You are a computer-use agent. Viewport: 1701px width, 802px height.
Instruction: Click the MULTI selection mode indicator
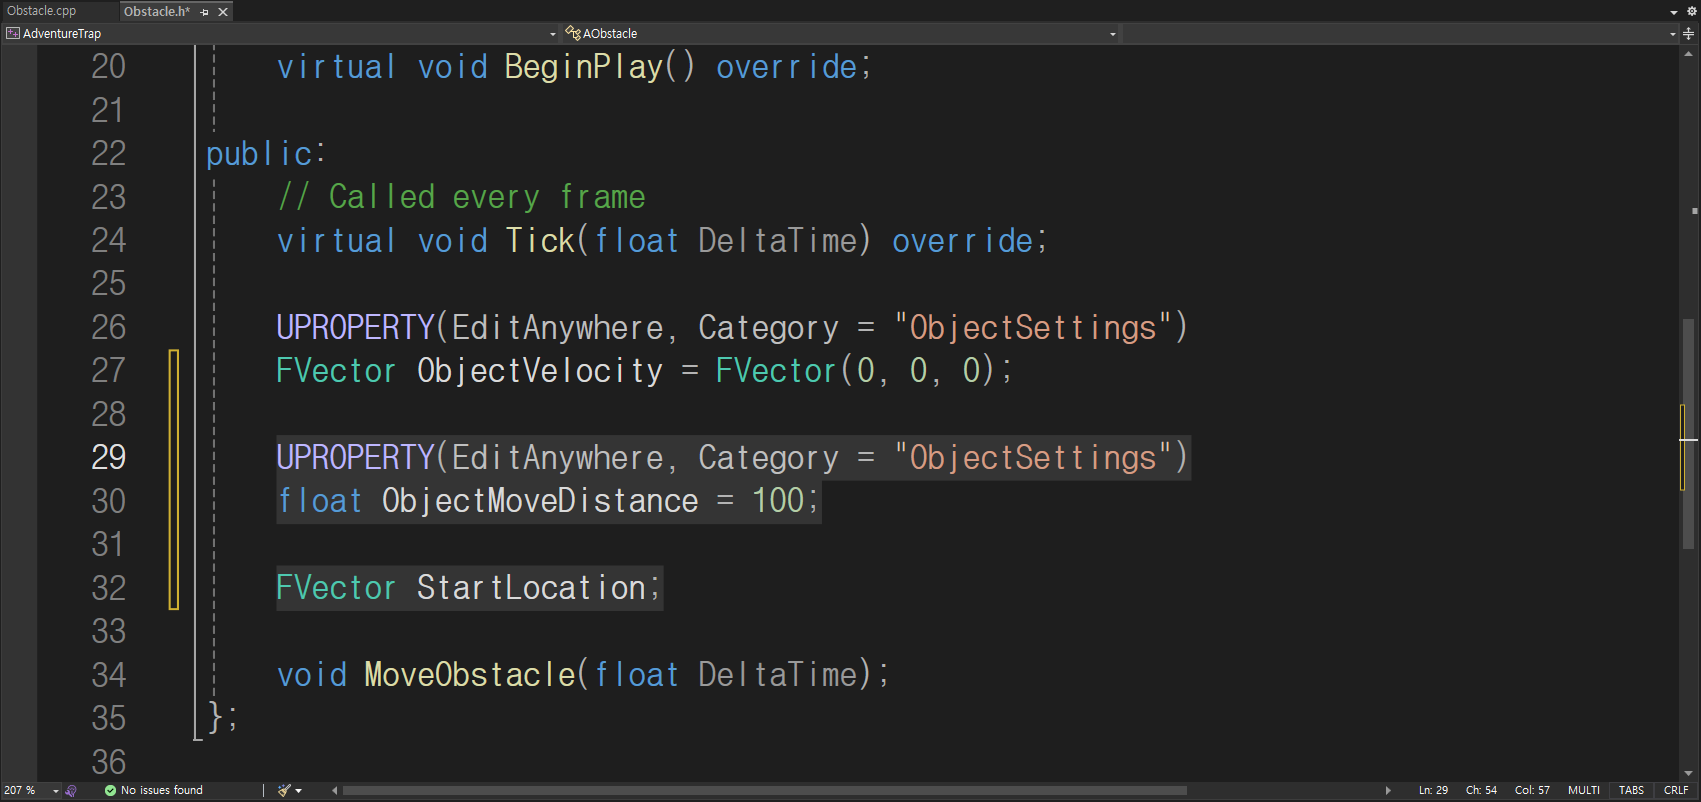[x=1584, y=790]
